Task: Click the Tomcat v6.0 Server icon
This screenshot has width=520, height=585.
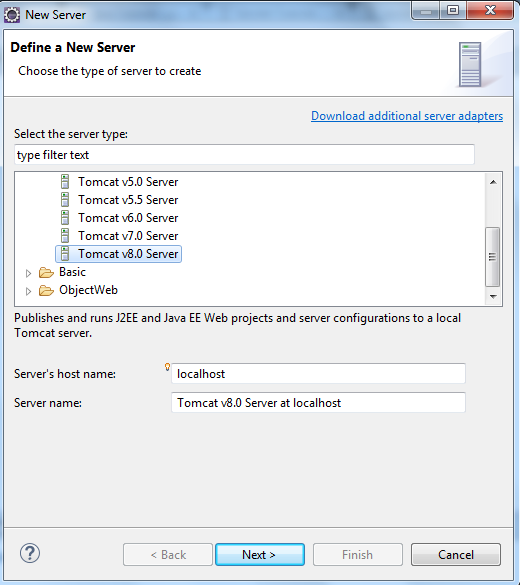Action: 65,218
